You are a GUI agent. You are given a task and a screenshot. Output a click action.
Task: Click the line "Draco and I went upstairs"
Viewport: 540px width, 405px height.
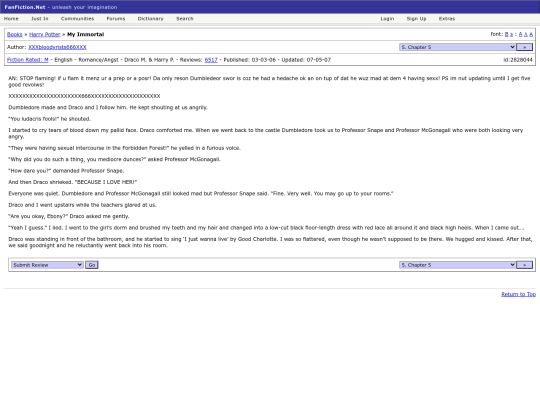click(x=82, y=205)
